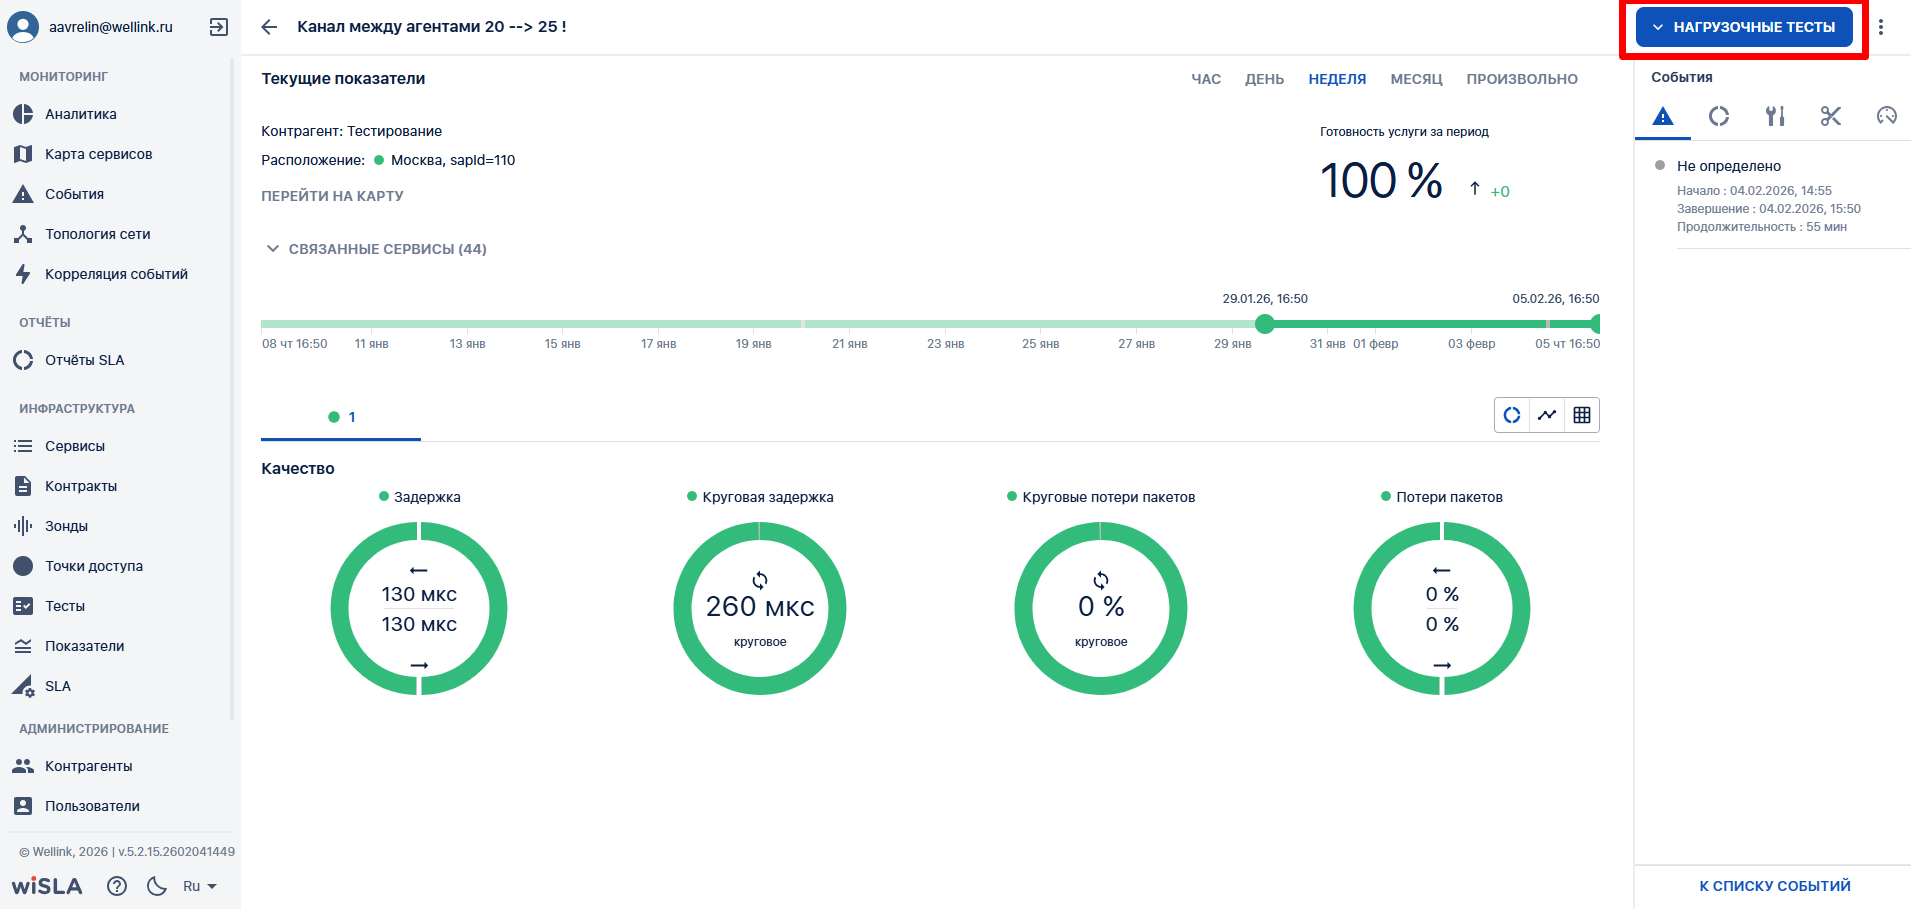
Task: Click the back arrow beside channel title
Action: click(269, 27)
